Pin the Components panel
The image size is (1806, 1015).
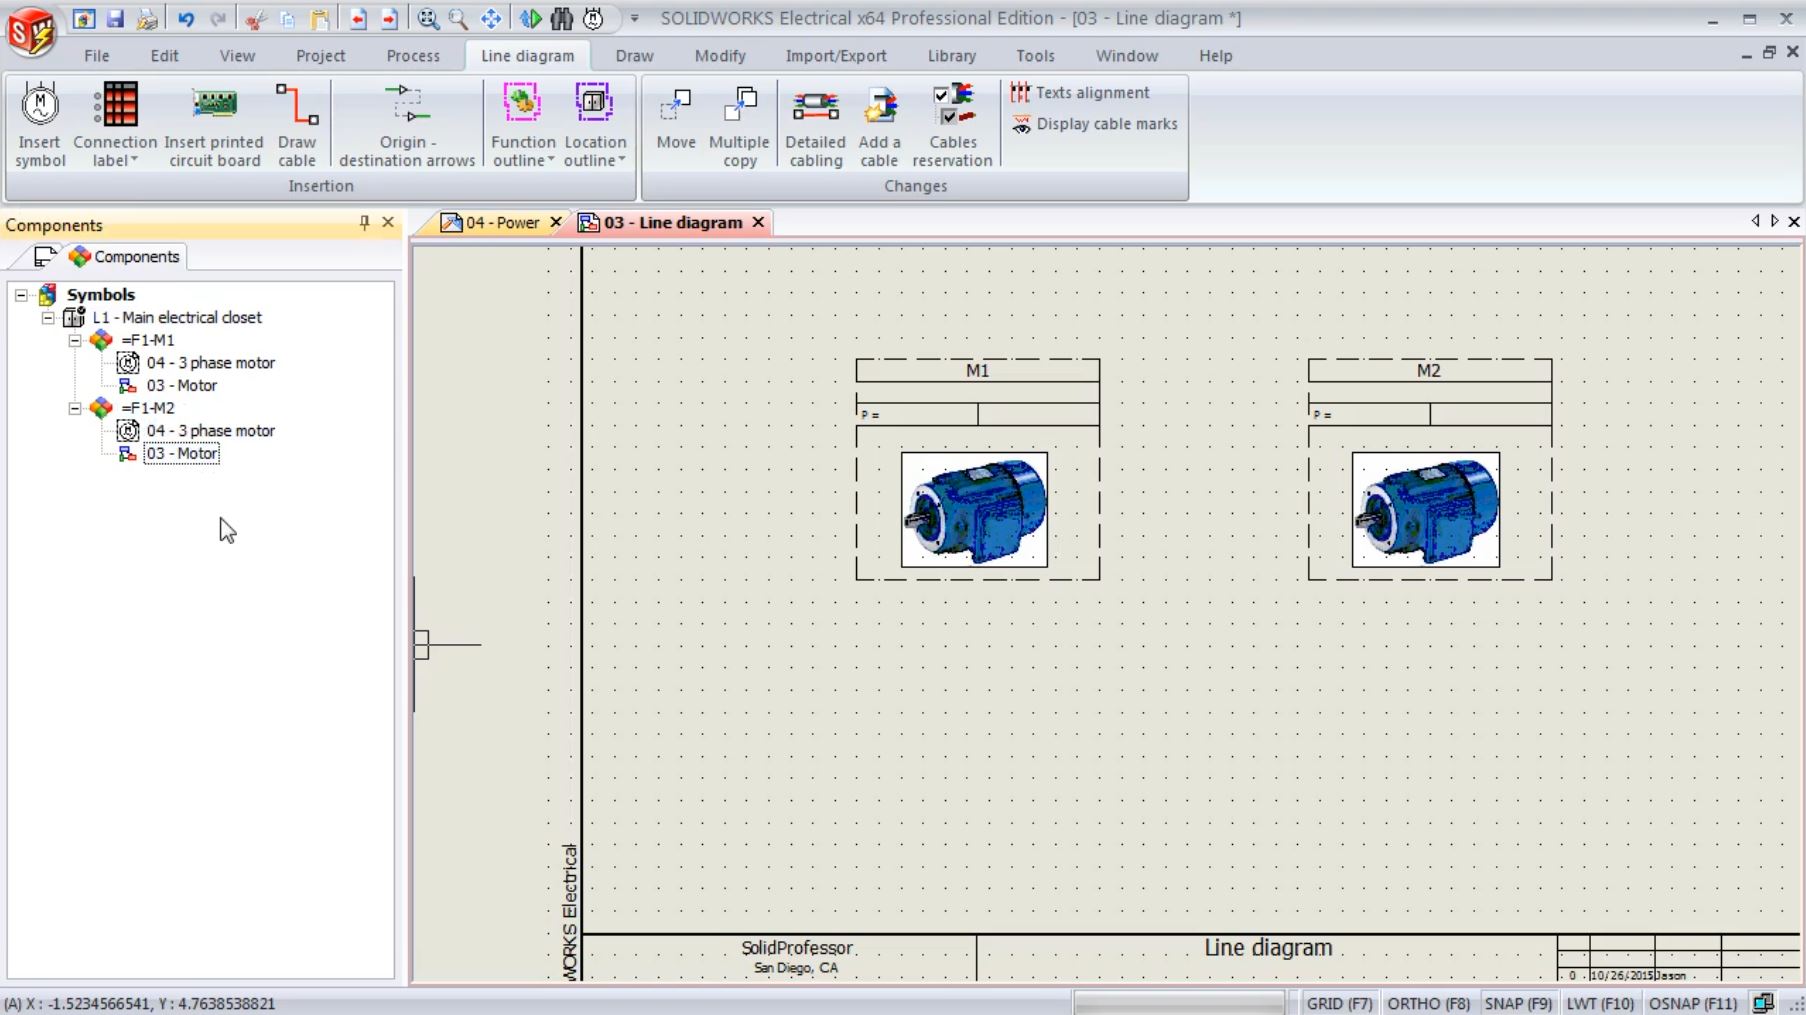click(x=364, y=223)
